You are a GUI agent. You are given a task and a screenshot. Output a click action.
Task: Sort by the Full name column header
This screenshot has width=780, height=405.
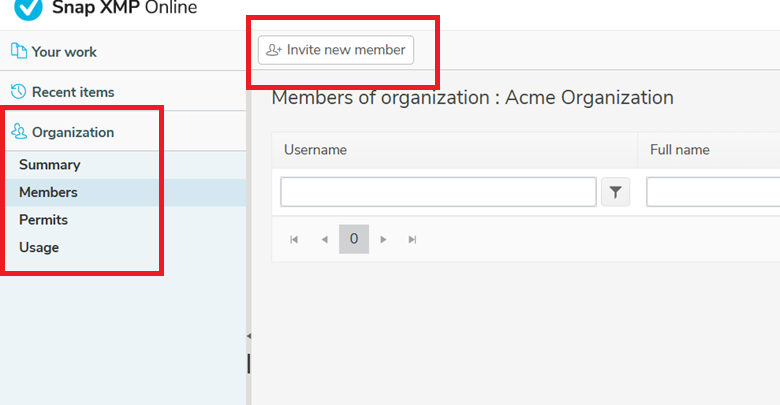click(x=680, y=150)
